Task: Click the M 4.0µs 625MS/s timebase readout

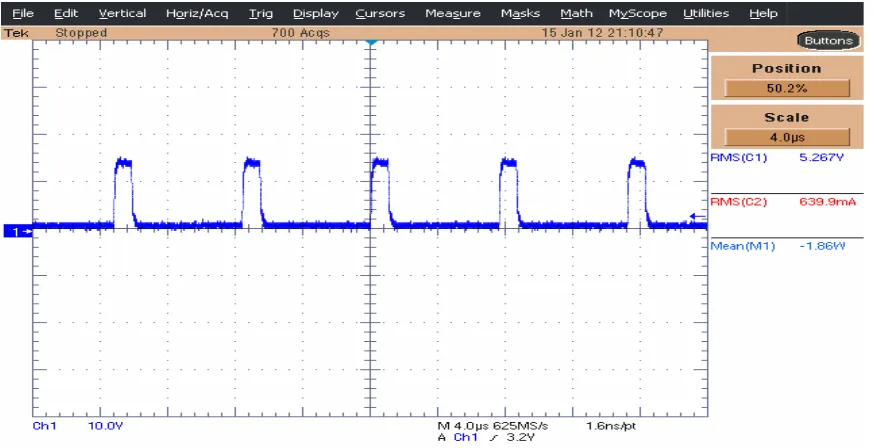Action: click(493, 426)
